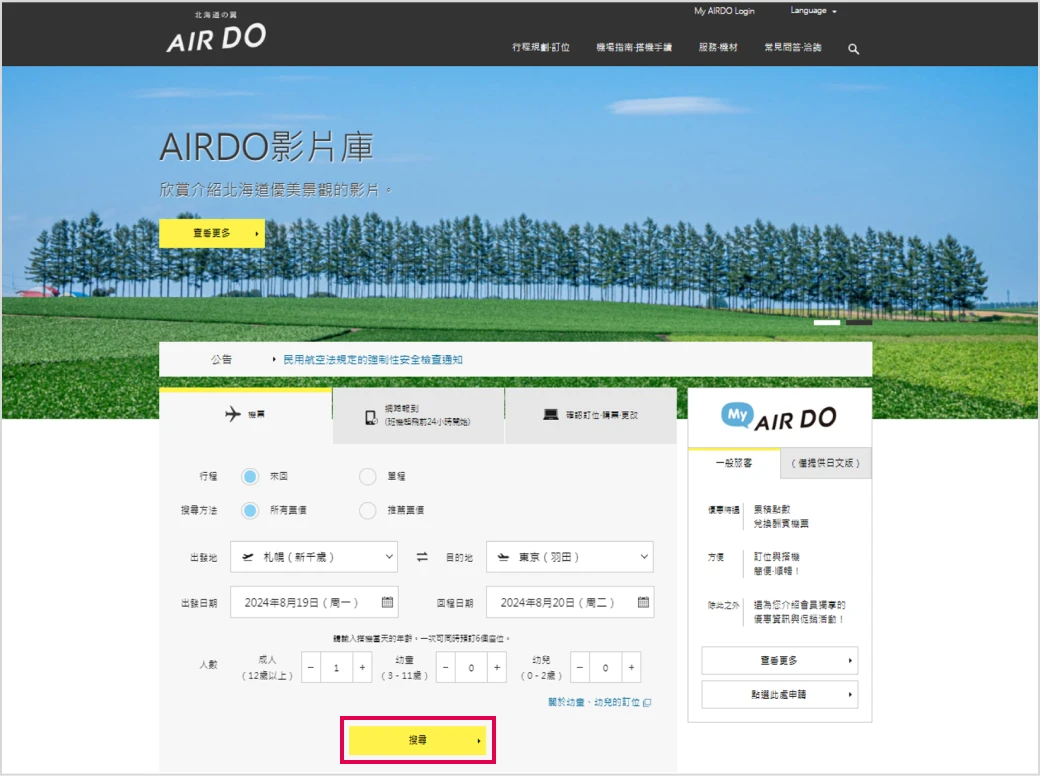The image size is (1040, 776).
Task: Click airplane icon on ticket tab
Action: point(232,415)
